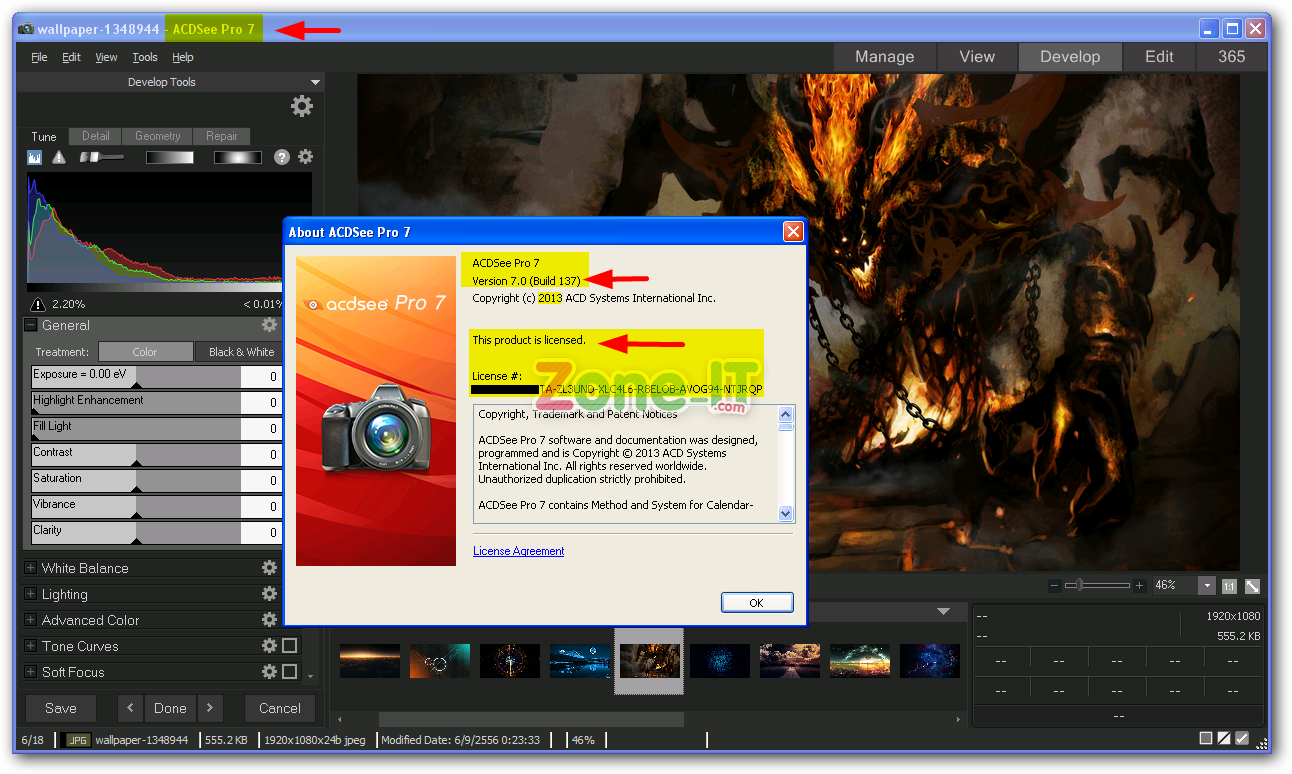Expand the Lighting group
The image size is (1292, 774).
point(31,594)
